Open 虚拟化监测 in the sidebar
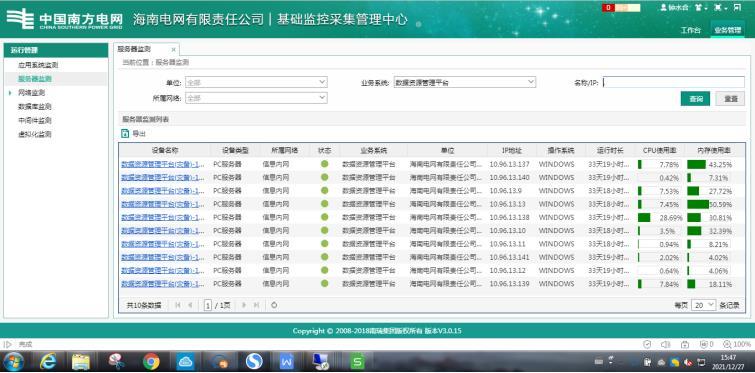Viewport: 755px width, 373px height. point(35,134)
